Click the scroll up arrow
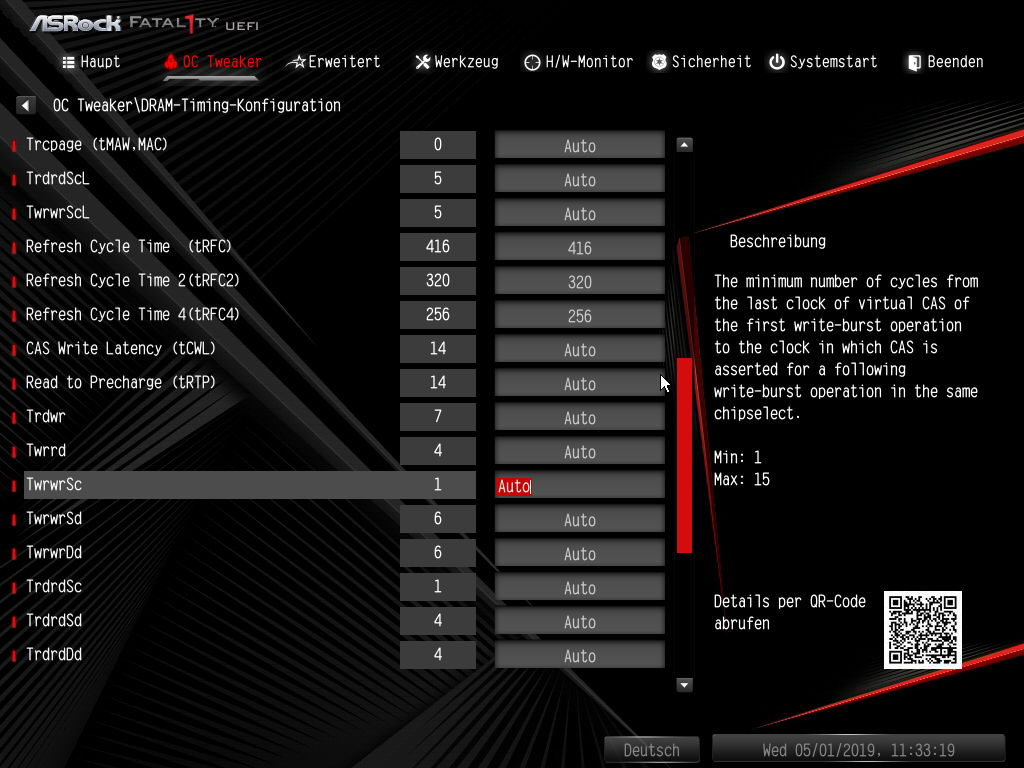This screenshot has width=1024, height=768. (x=684, y=145)
